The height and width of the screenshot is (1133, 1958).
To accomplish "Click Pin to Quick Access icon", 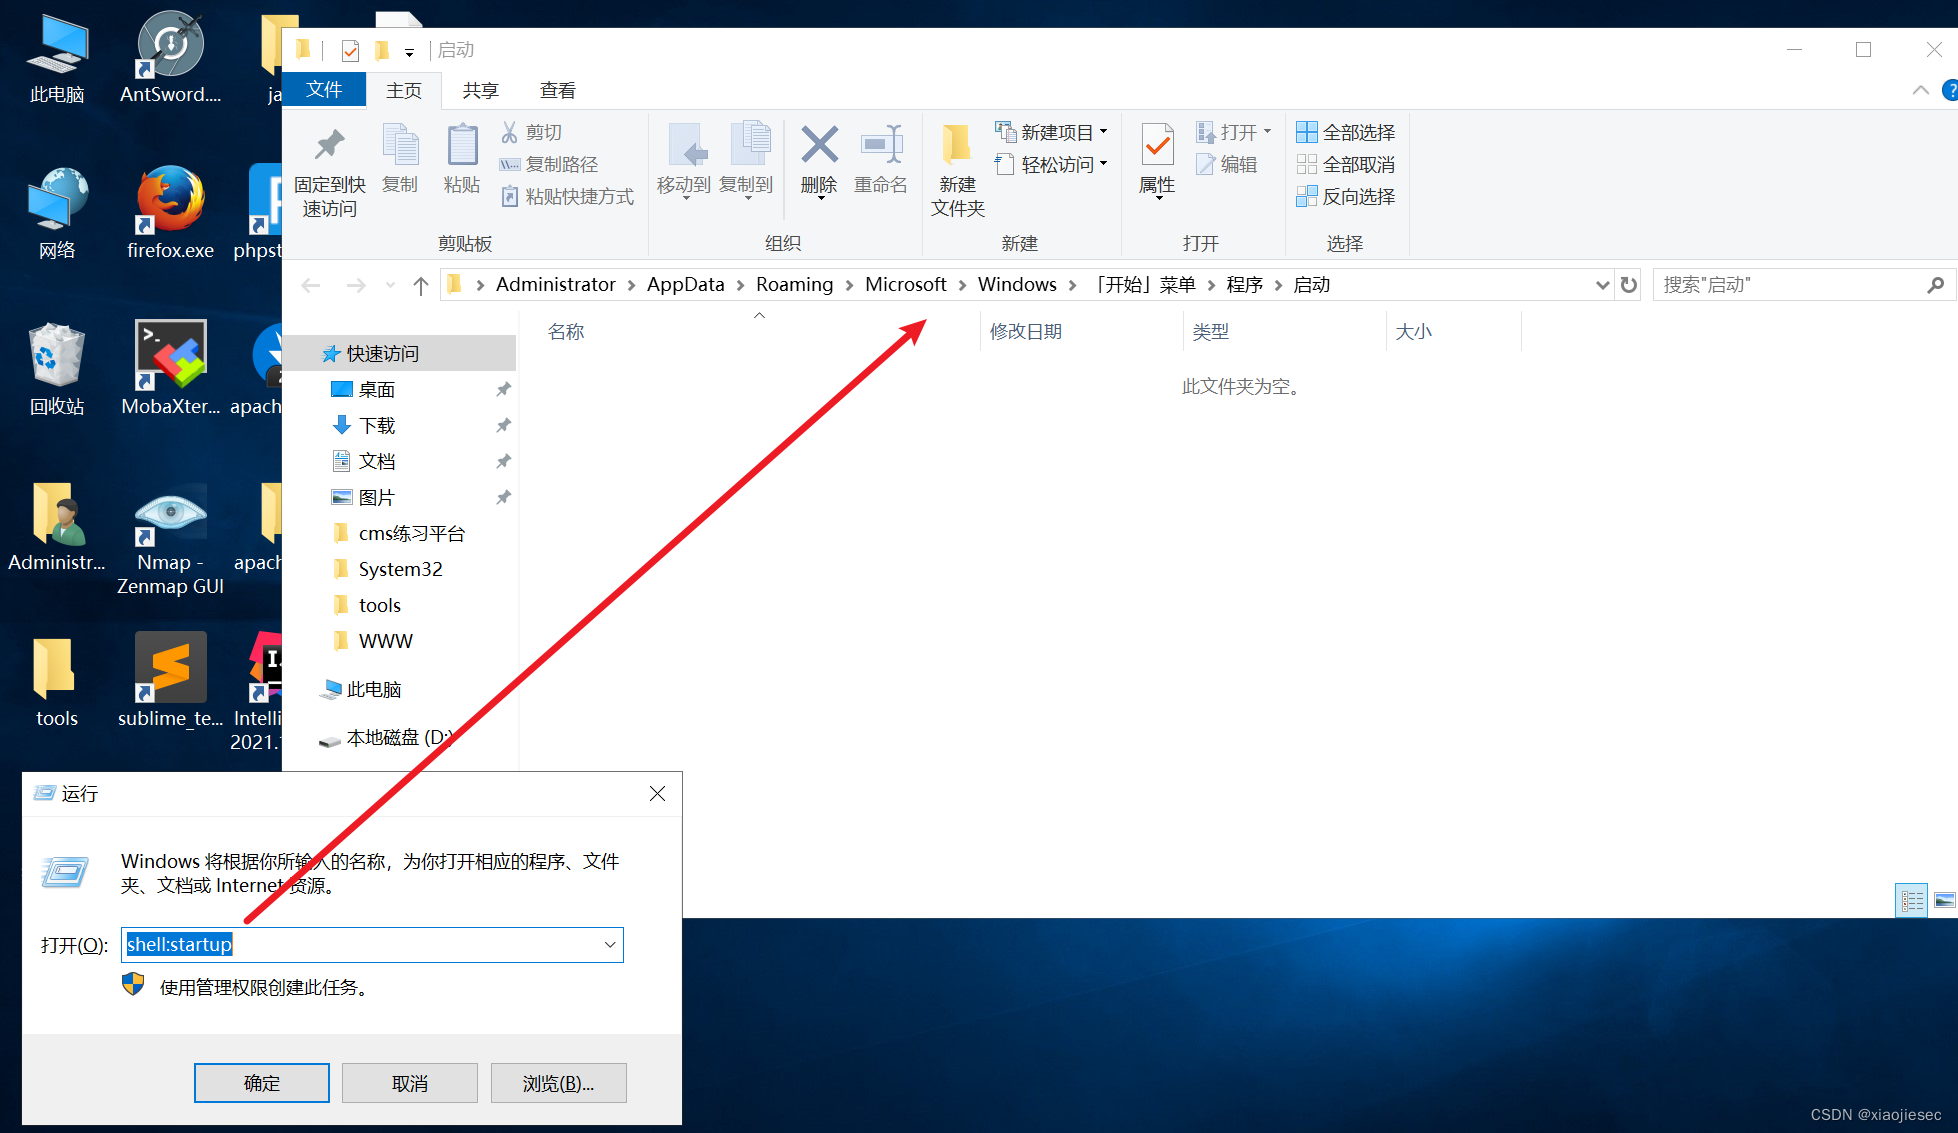I will [x=329, y=147].
